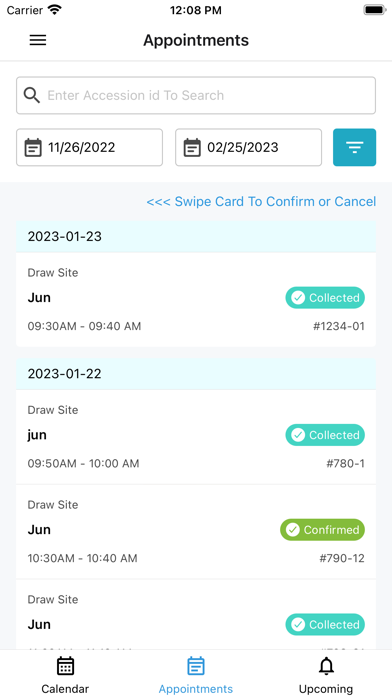This screenshot has height=696, width=392.
Task: Open appointment card #790-12
Action: (196, 532)
